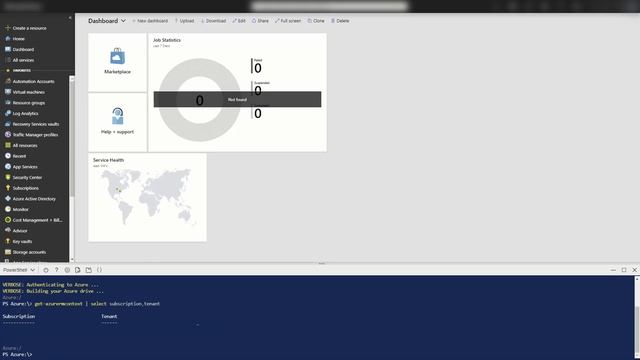Screen dimensions: 640x360
Task: Open Virtual machines favorite
Action: (25, 92)
